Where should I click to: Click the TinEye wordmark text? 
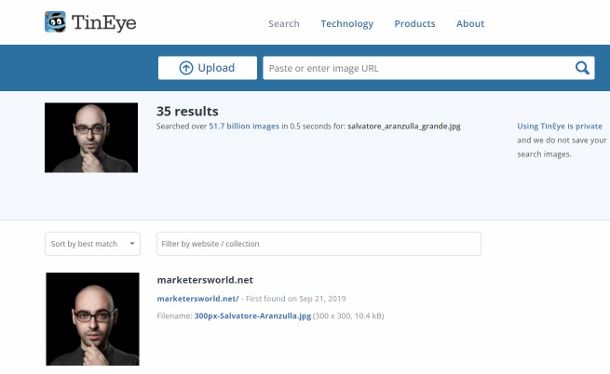click(104, 23)
